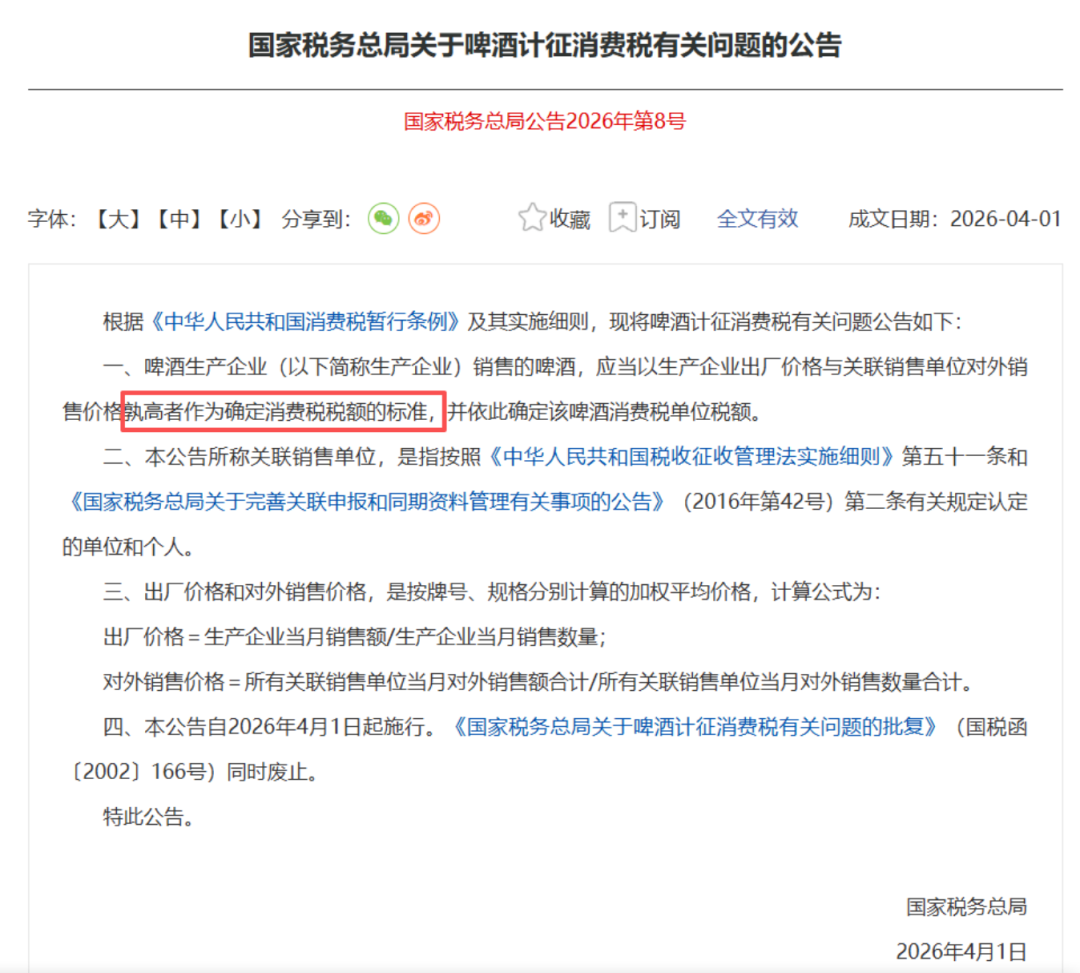Click the paragraph beginning 三、出厂价格和对外销售价格
Image resolution: width=1080 pixels, height=973 pixels.
pos(492,592)
